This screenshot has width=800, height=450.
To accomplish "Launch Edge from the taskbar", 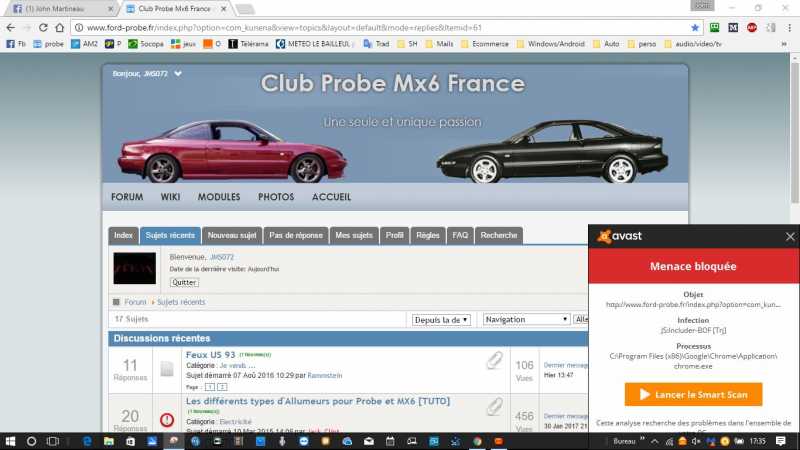I will pyautogui.click(x=87, y=441).
